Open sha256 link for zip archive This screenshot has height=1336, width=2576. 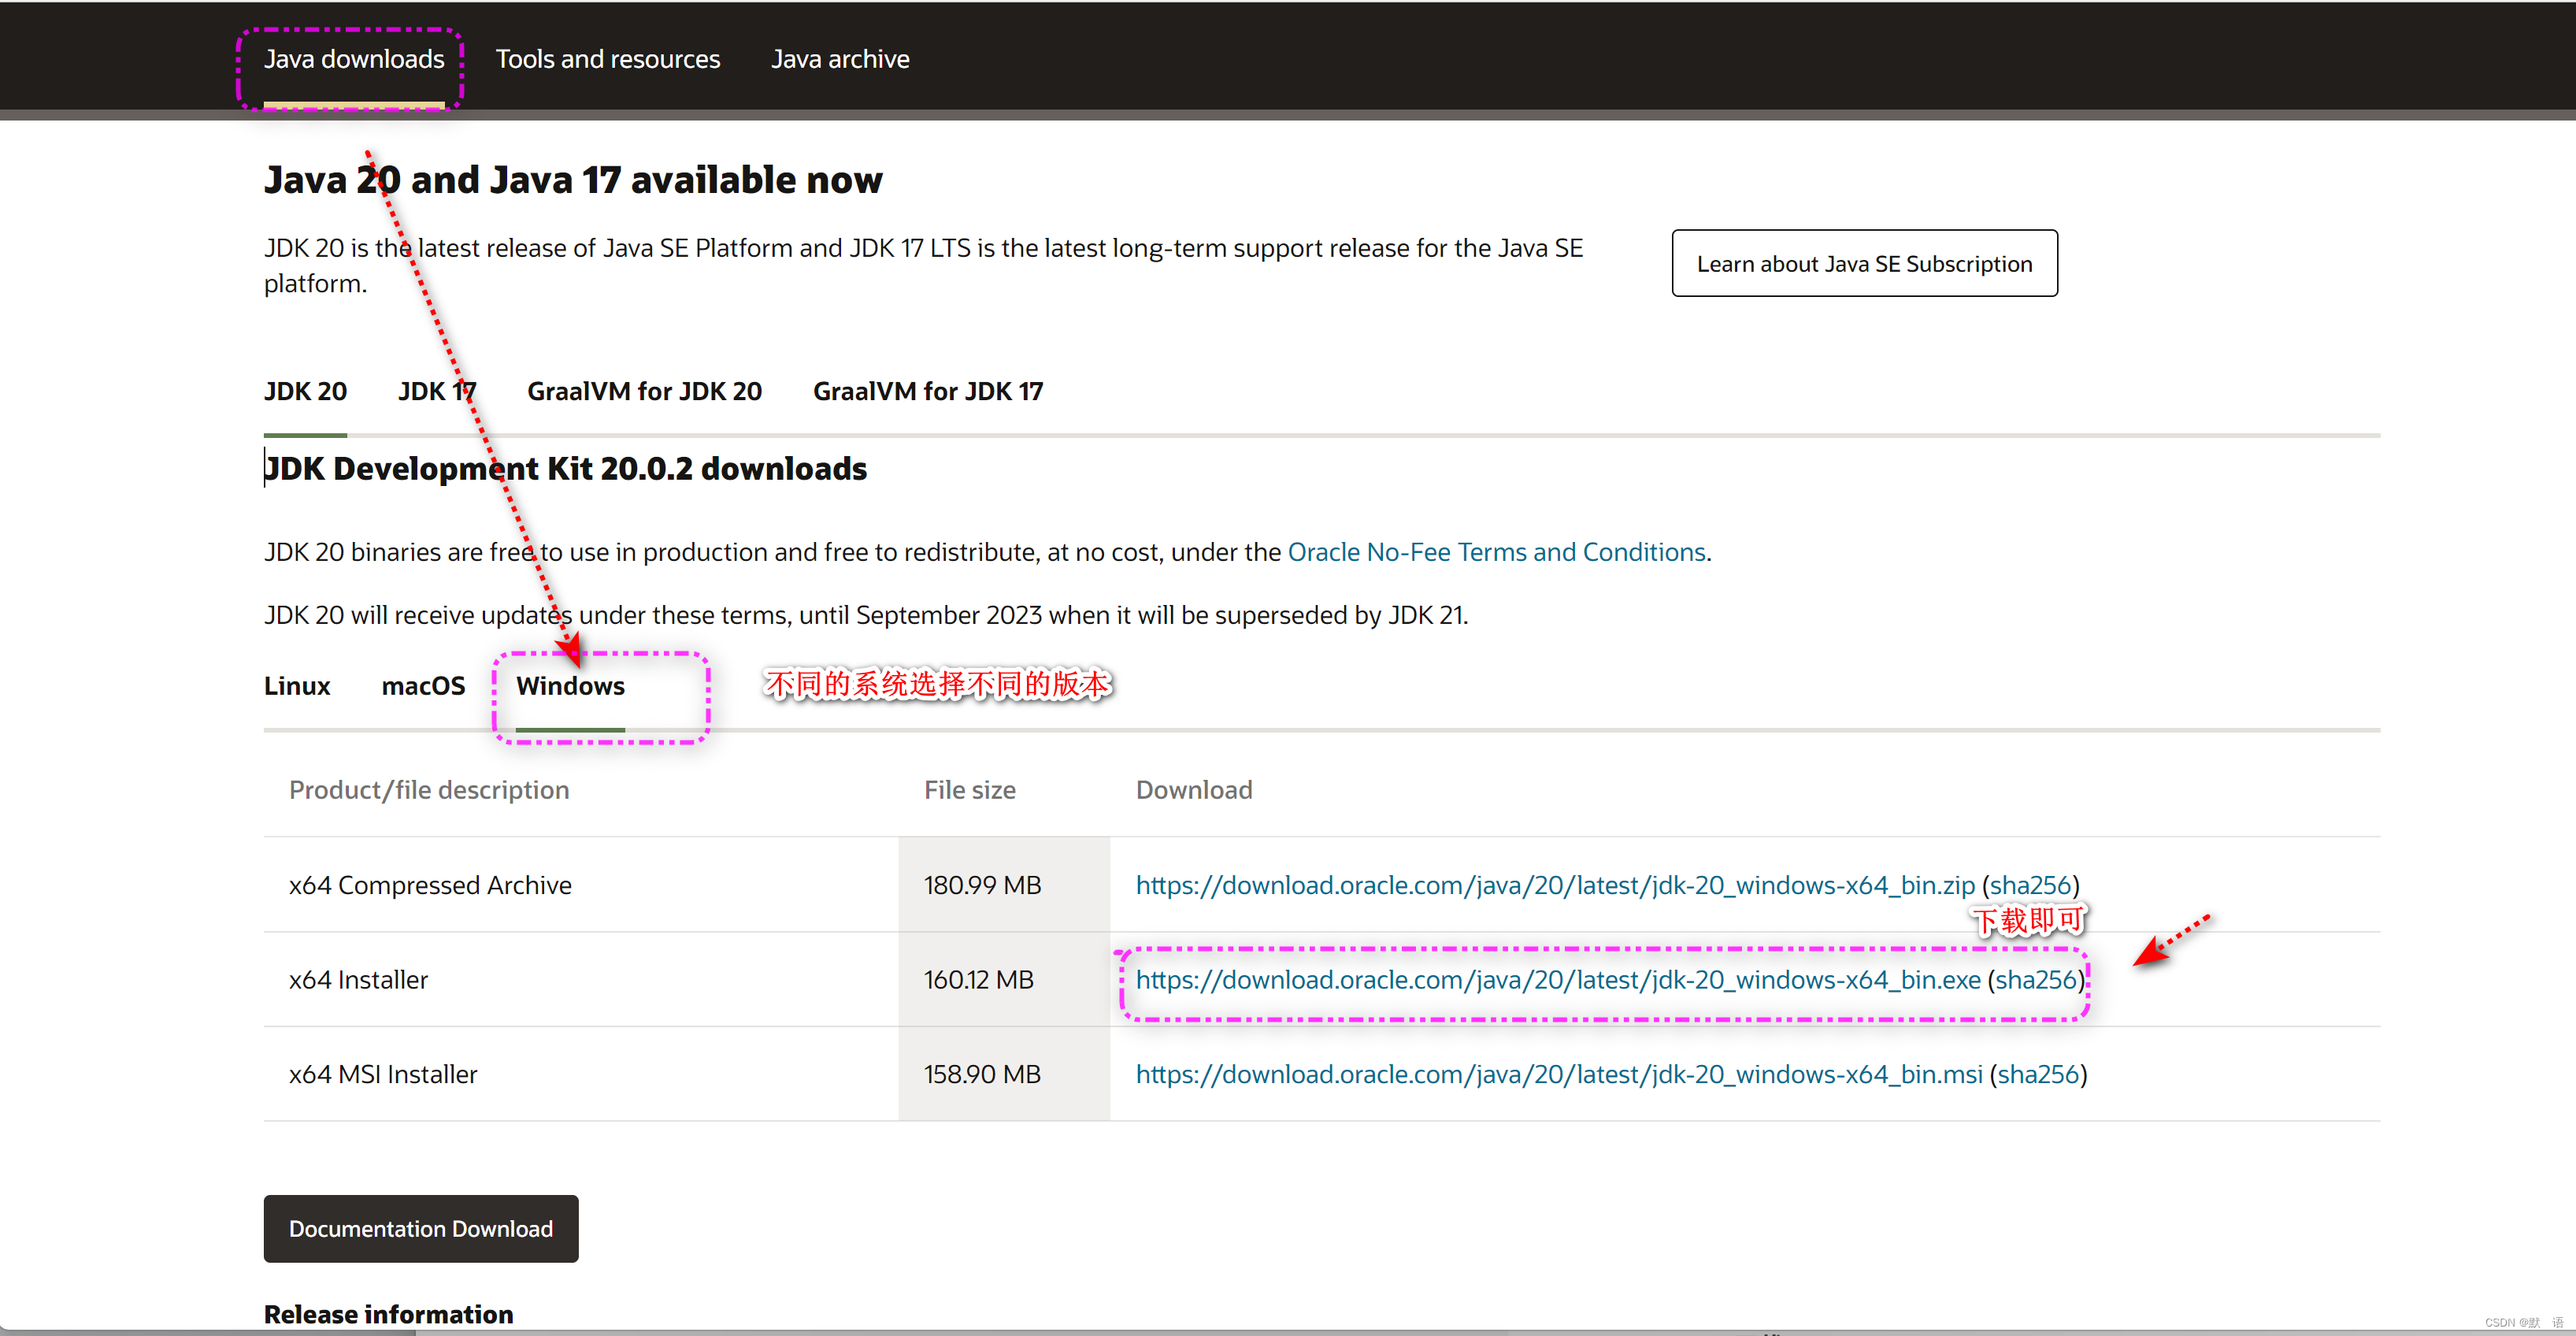click(2030, 885)
